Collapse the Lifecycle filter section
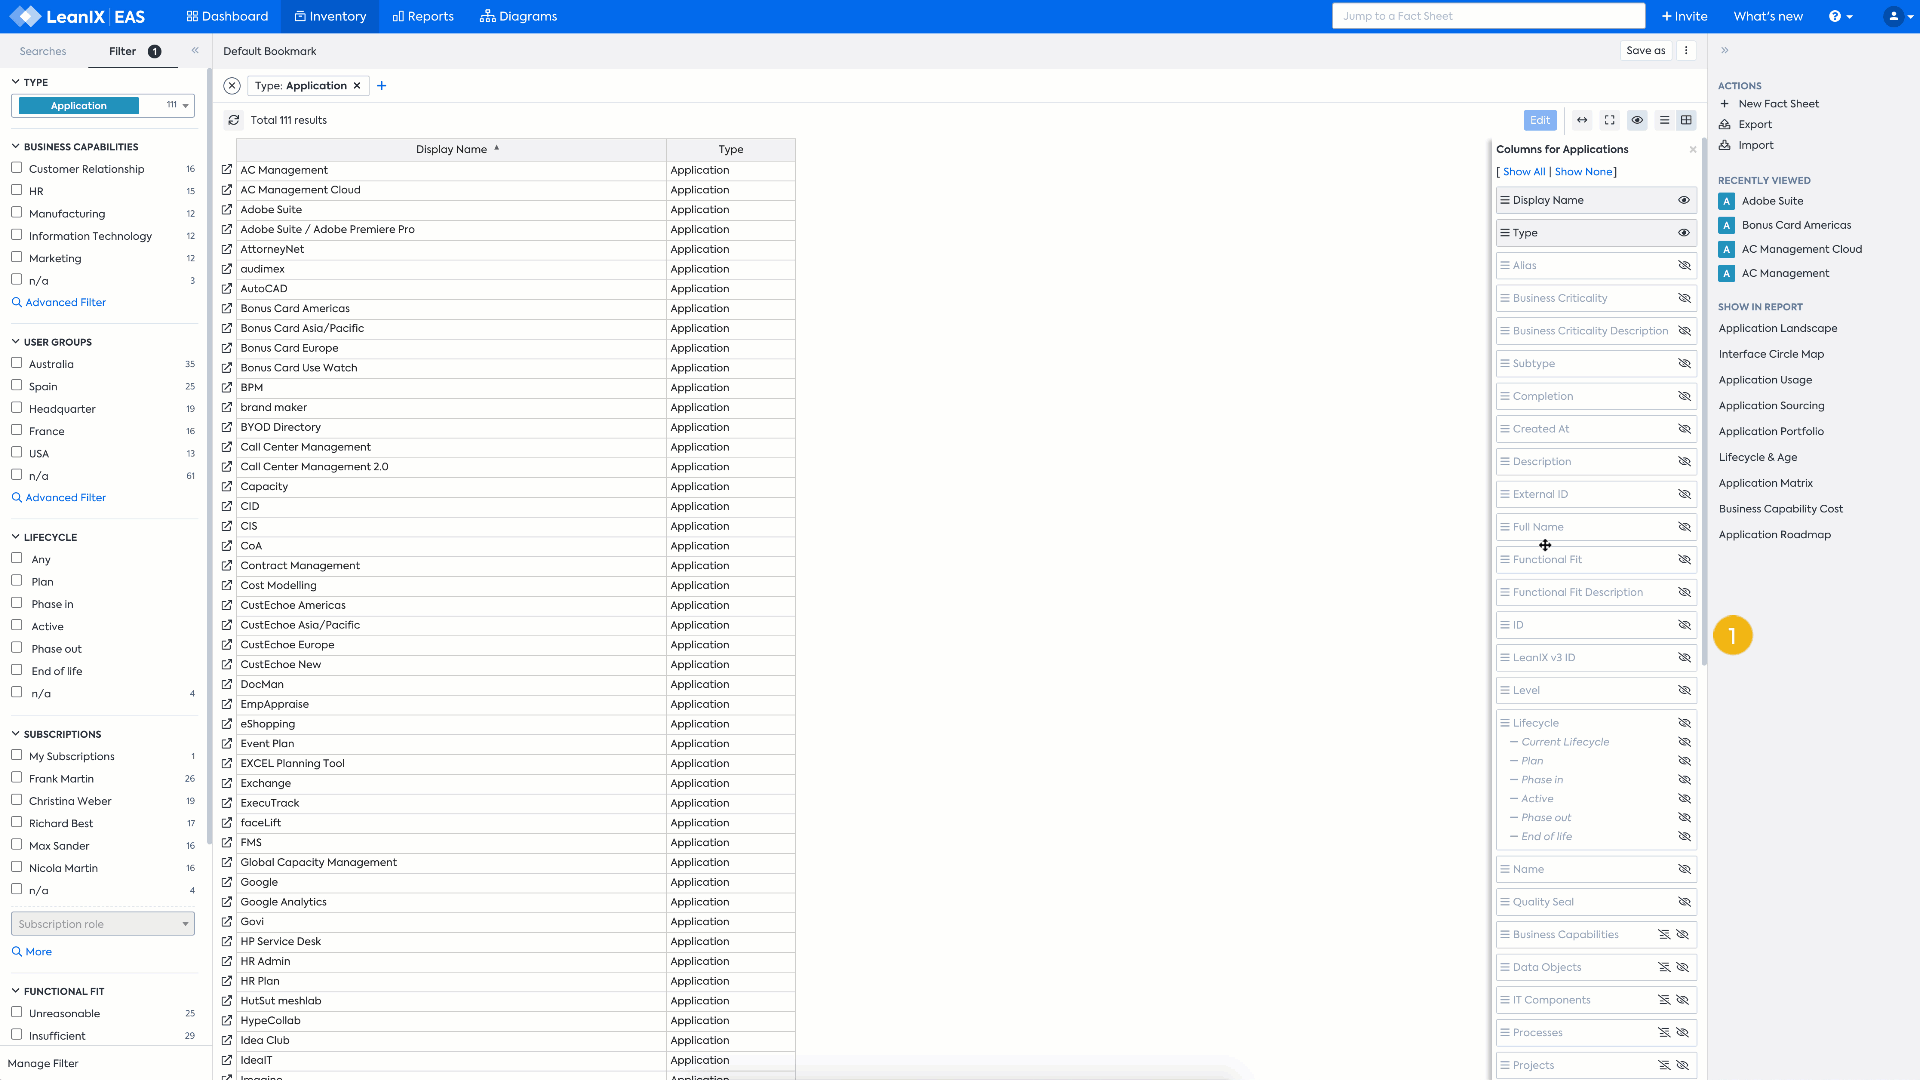The height and width of the screenshot is (1080, 1920). pos(16,537)
